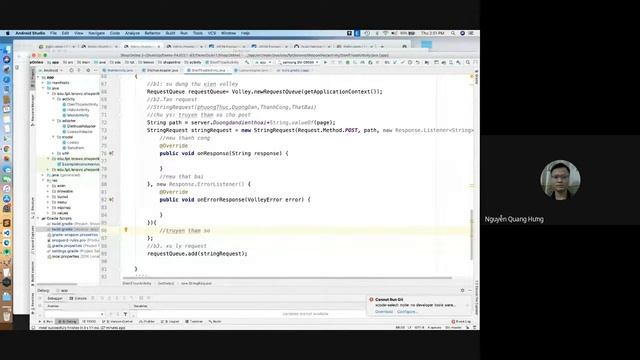This screenshot has width=640, height=360.
Task: Collapse the activity package arrow
Action: tap(53, 99)
